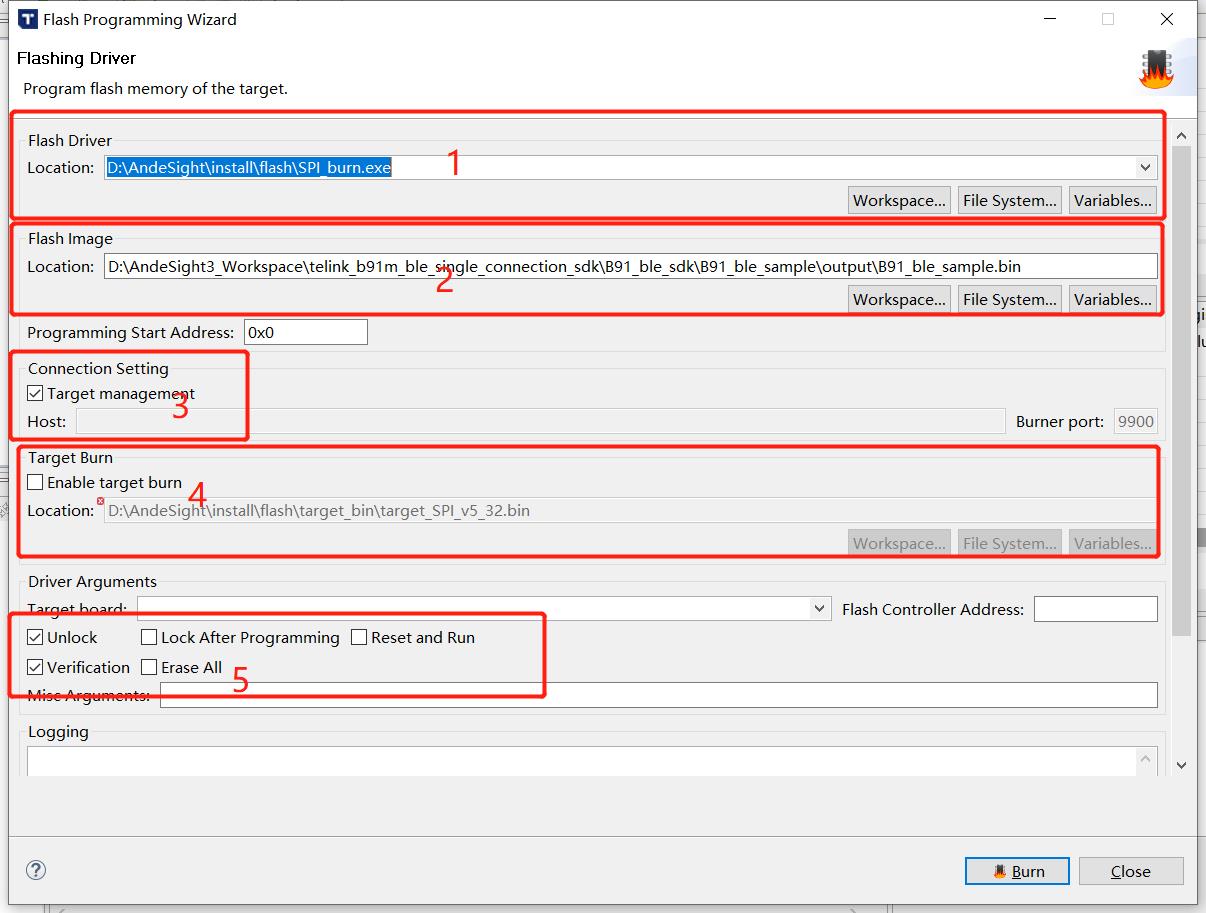1206x913 pixels.
Task: Click the help question mark icon
Action: (36, 870)
